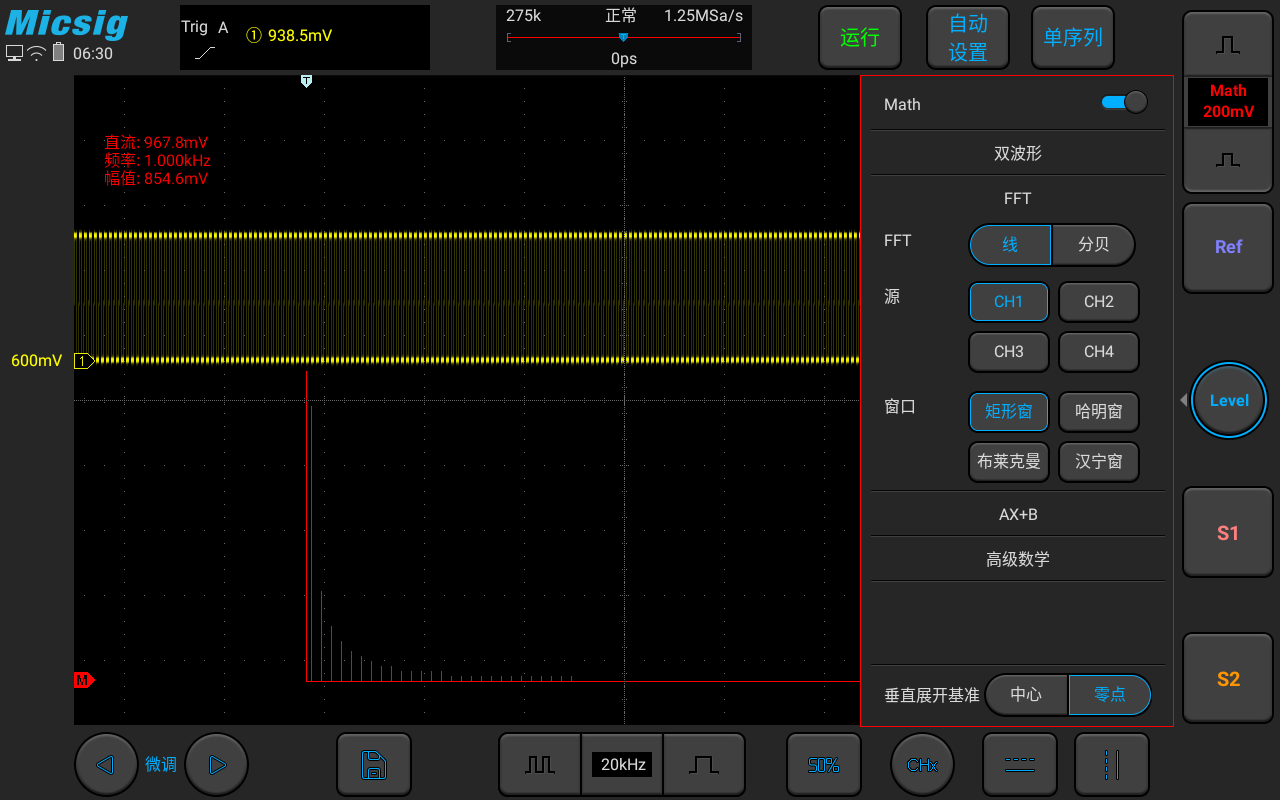Click the 06:30 clock
The image size is (1280, 800).
click(x=93, y=54)
